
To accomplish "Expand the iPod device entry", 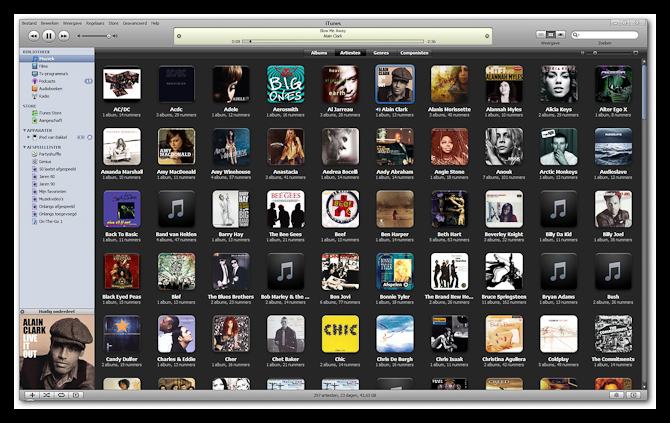I will click(29, 138).
